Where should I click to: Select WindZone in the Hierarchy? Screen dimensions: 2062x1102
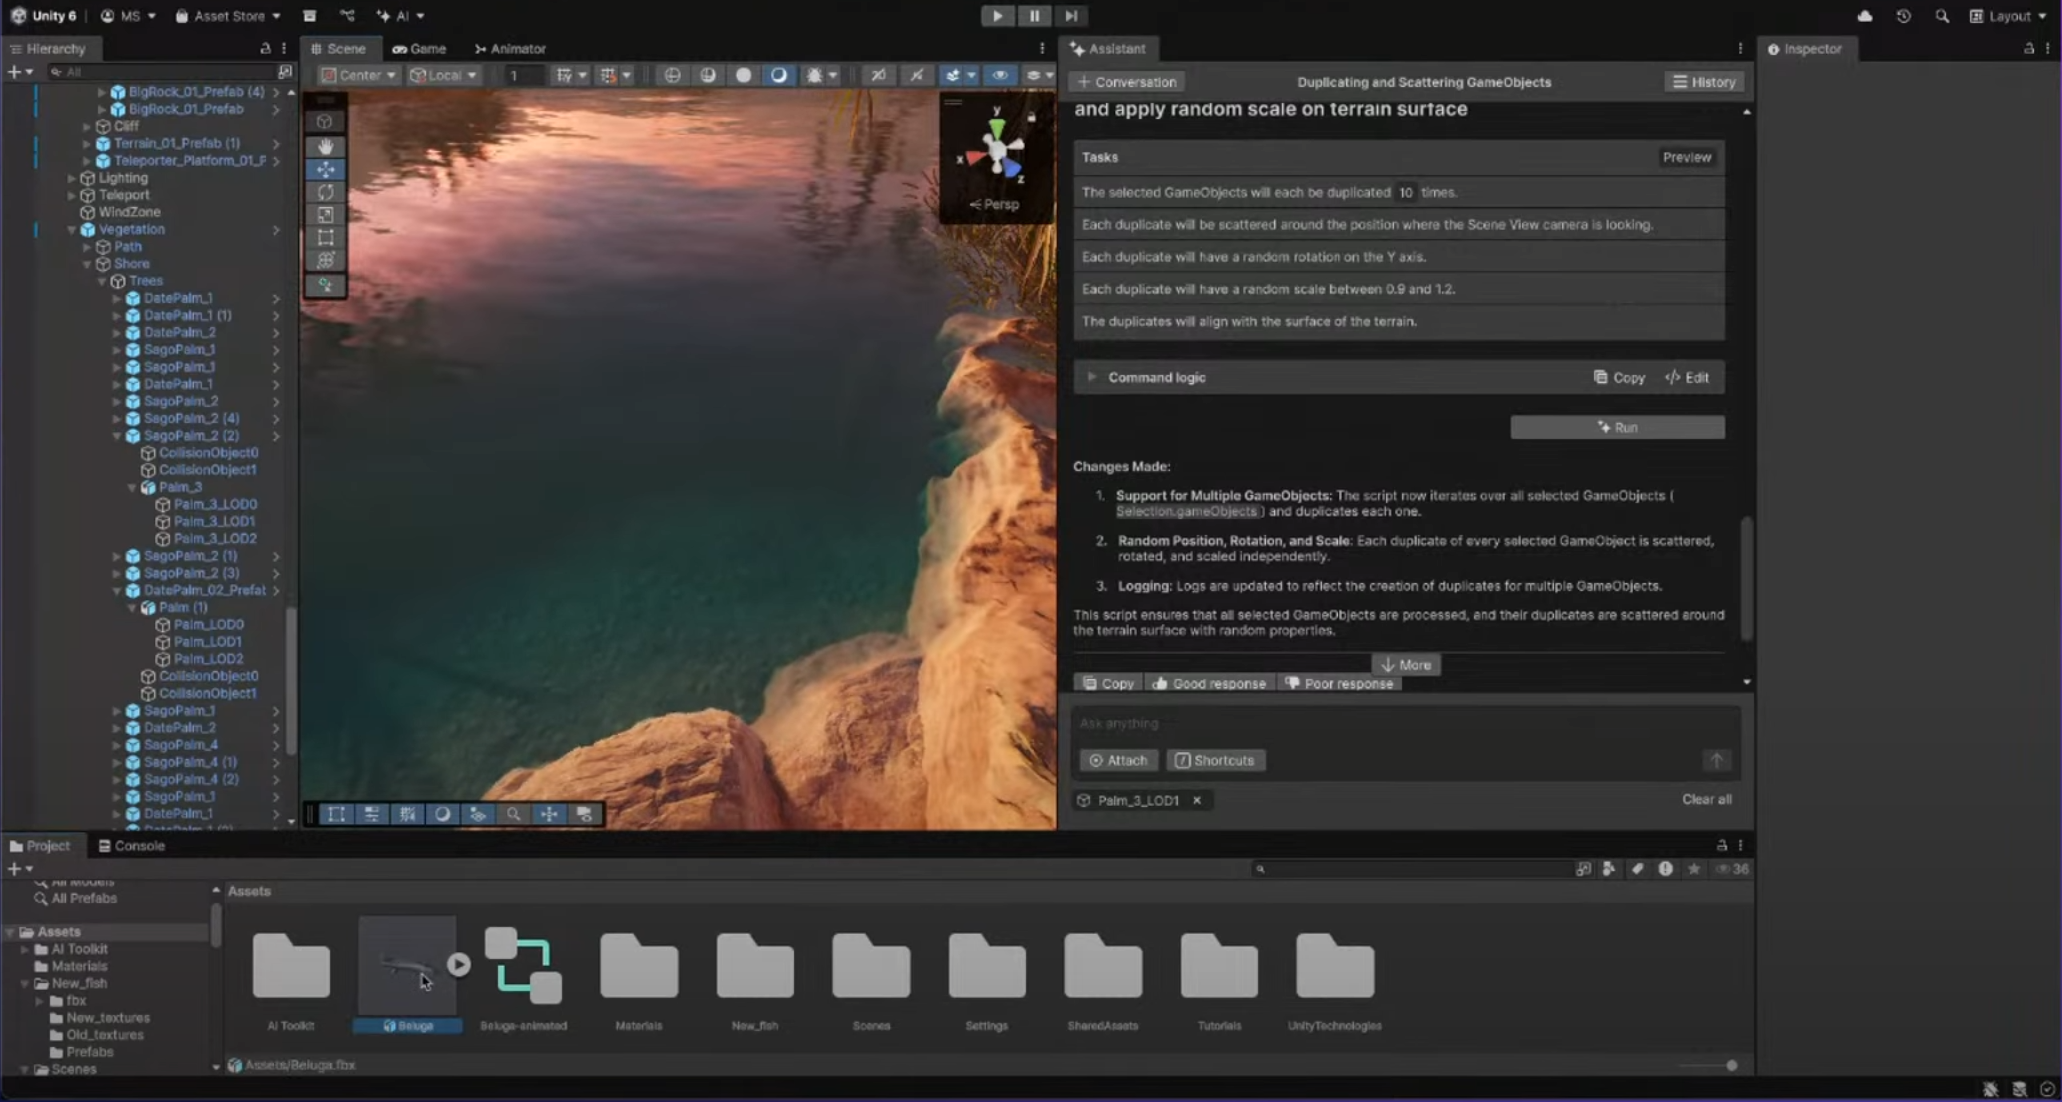click(x=129, y=212)
